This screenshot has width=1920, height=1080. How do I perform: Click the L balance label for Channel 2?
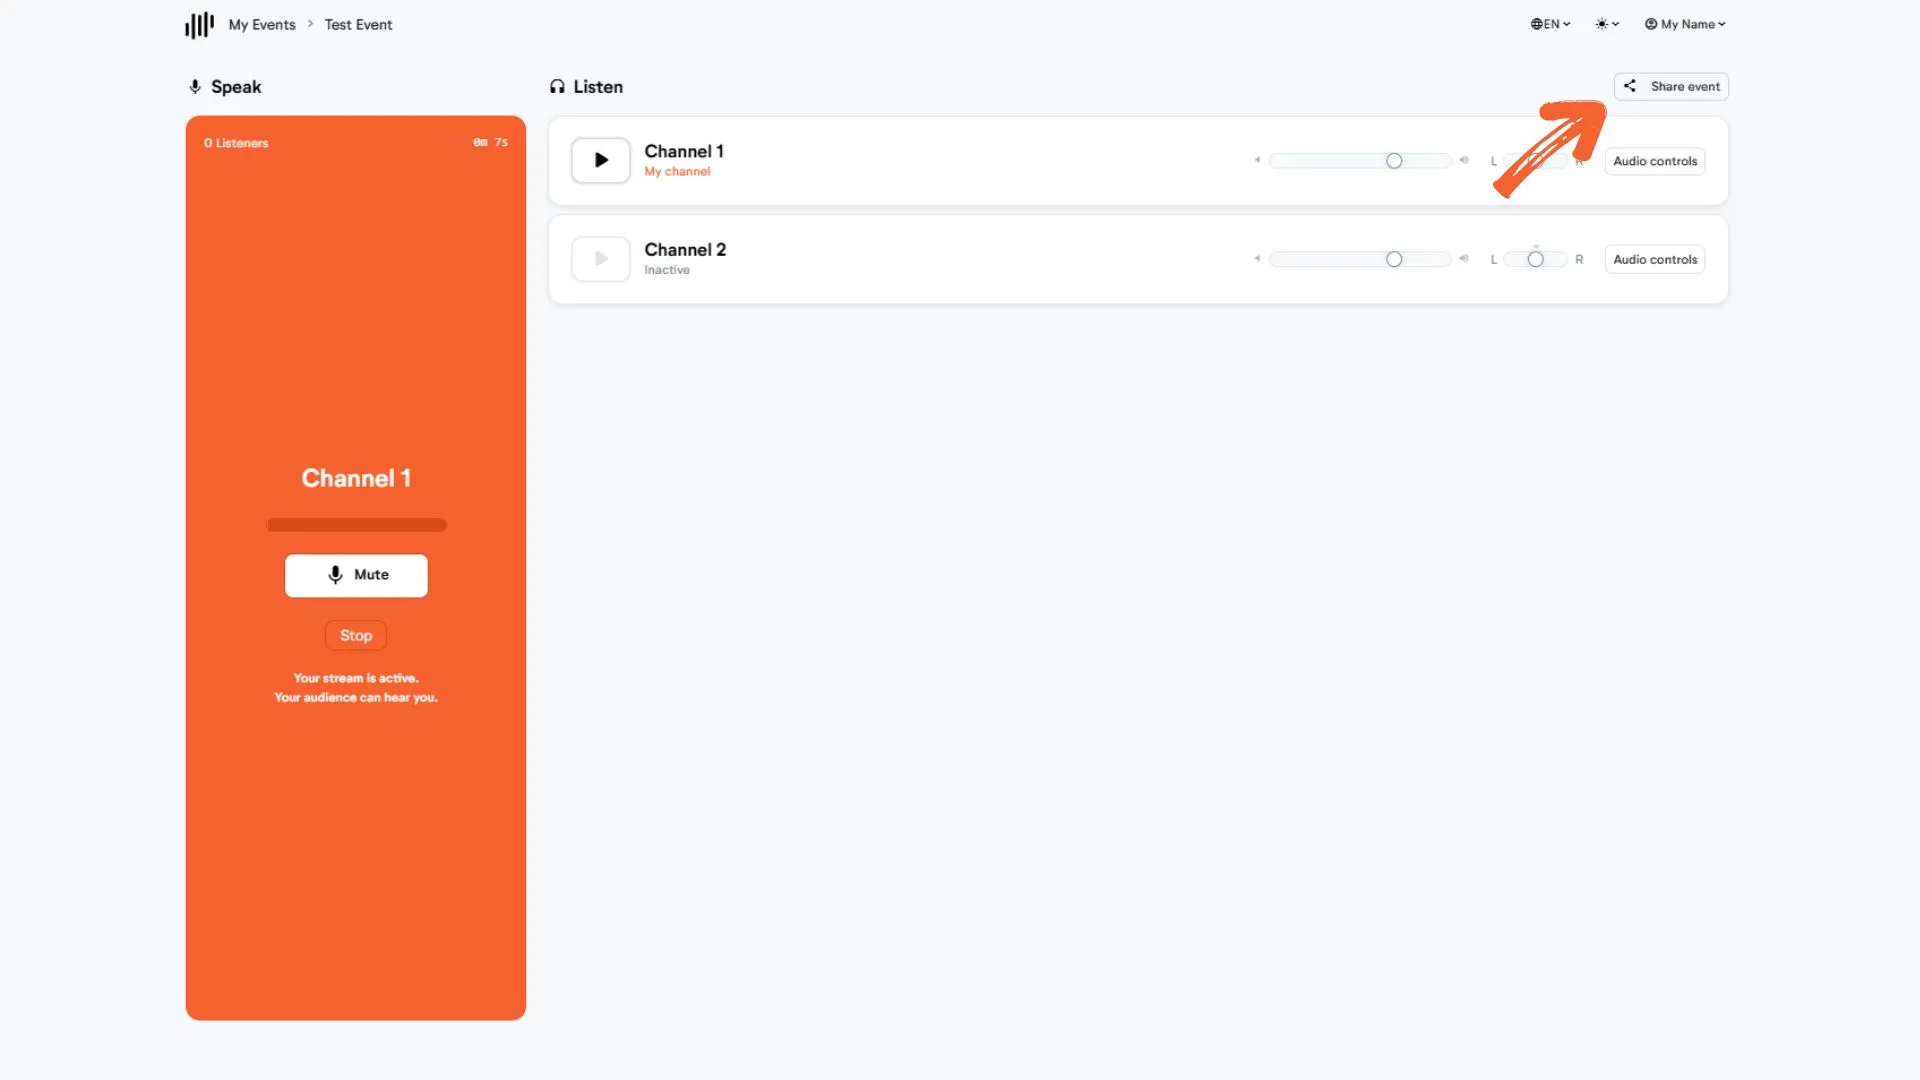(x=1494, y=259)
